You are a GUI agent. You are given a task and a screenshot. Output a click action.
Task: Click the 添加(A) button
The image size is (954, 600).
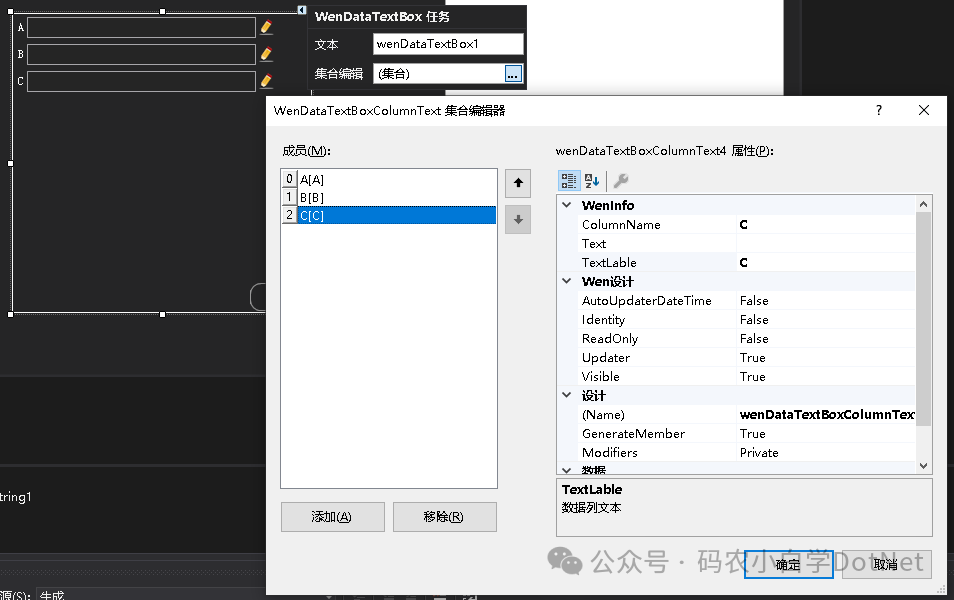pos(332,517)
